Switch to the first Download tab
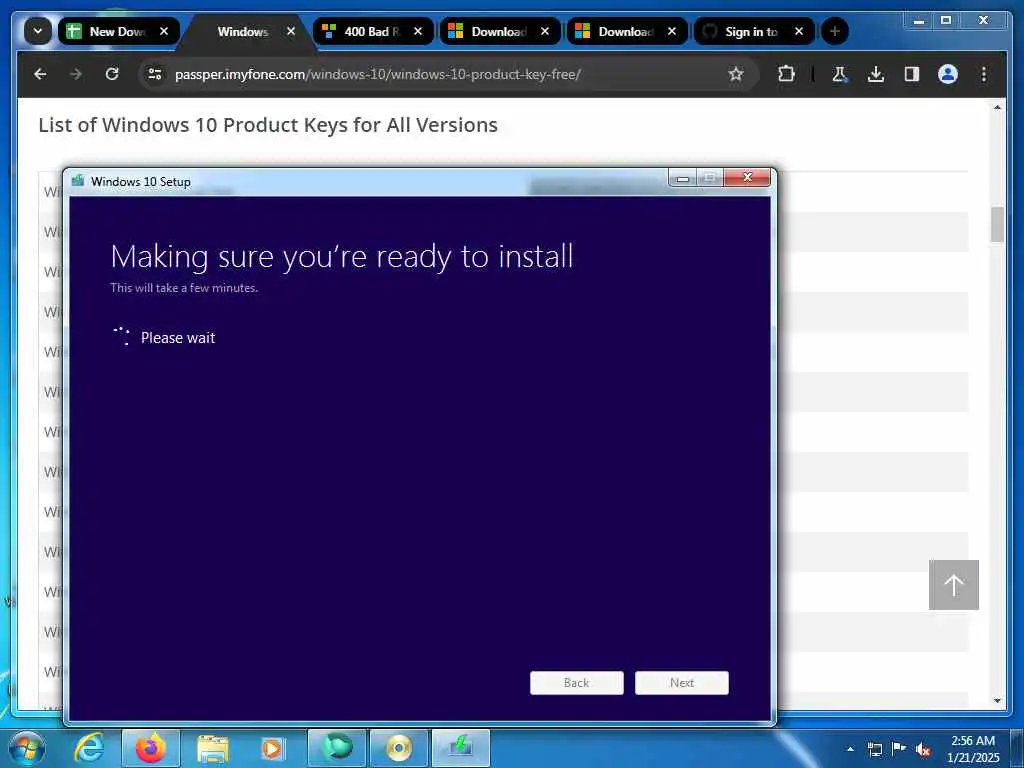1024x768 pixels. [500, 31]
